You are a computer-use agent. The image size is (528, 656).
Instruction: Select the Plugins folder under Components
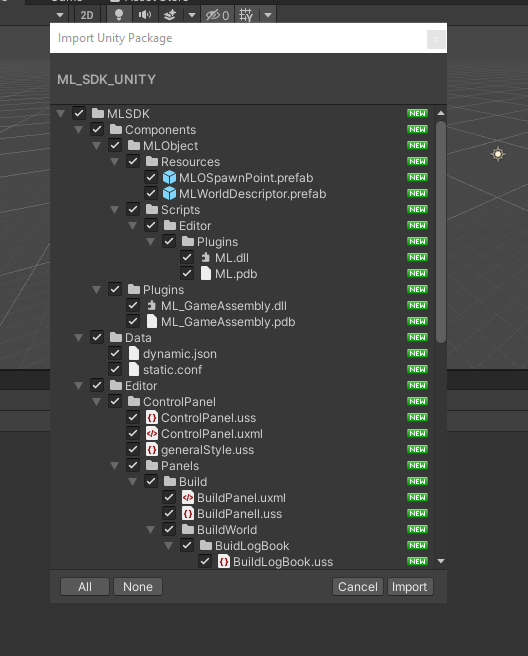click(x=242, y=290)
